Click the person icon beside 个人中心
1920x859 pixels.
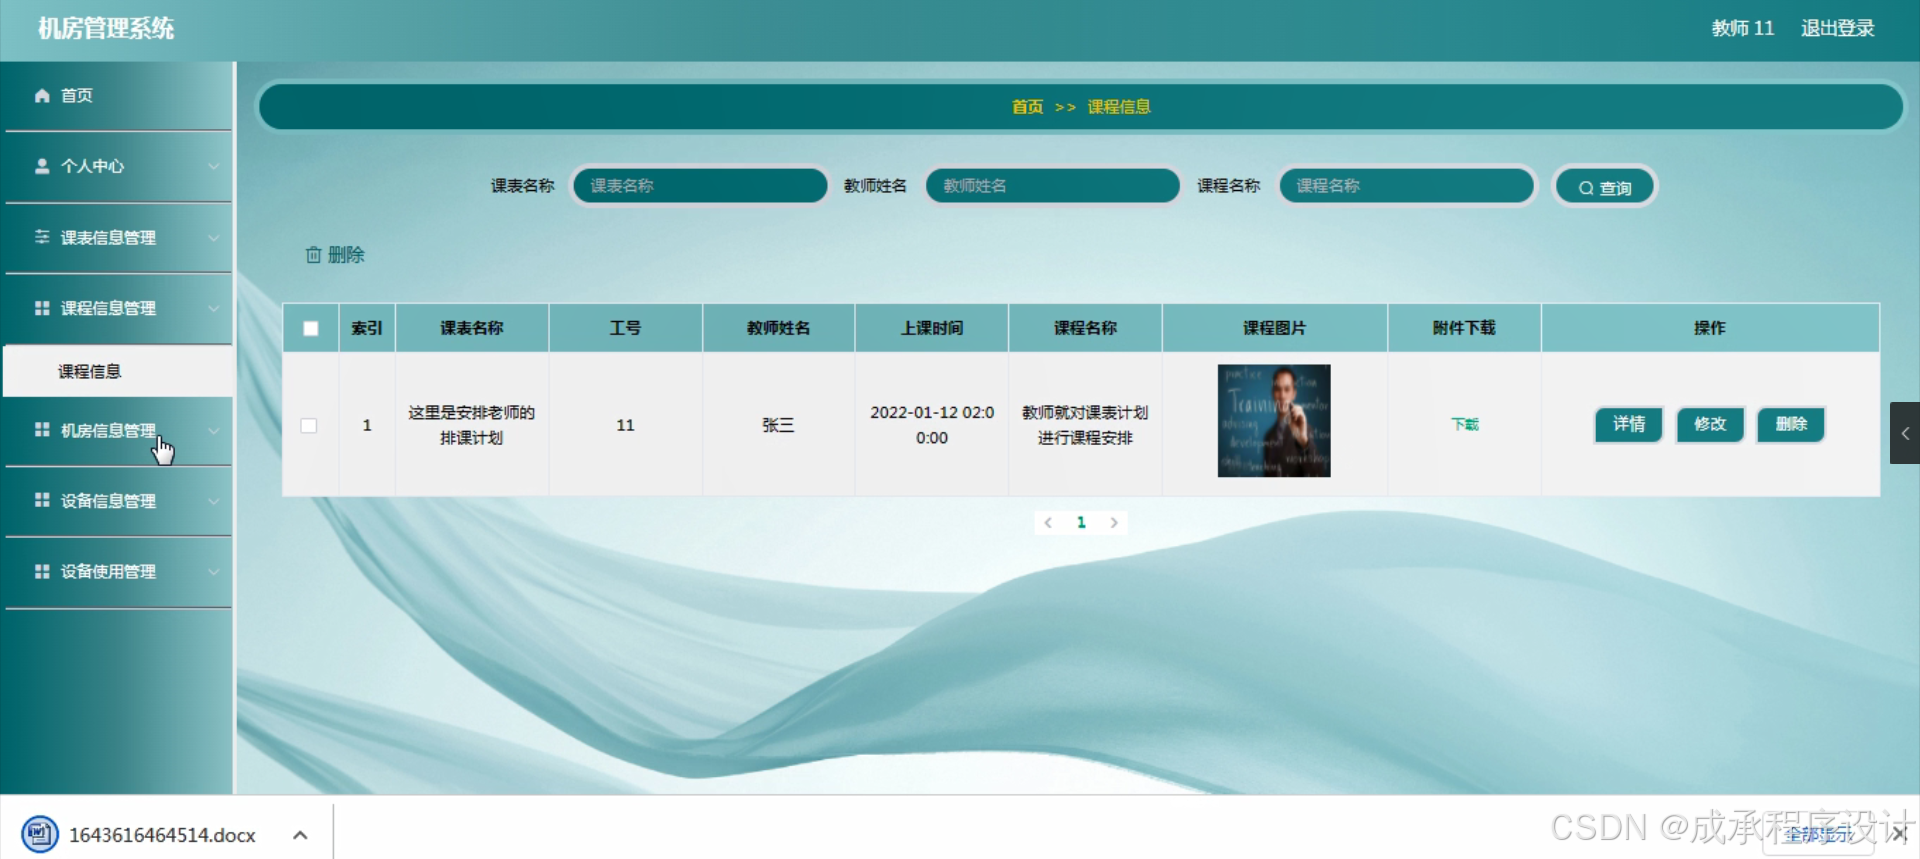[x=42, y=166]
